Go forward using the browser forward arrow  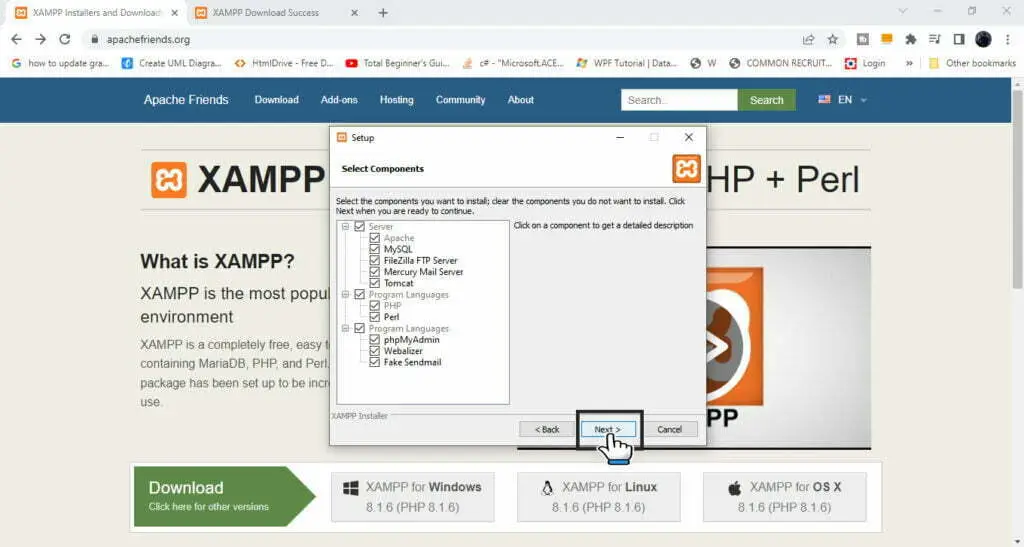click(40, 39)
